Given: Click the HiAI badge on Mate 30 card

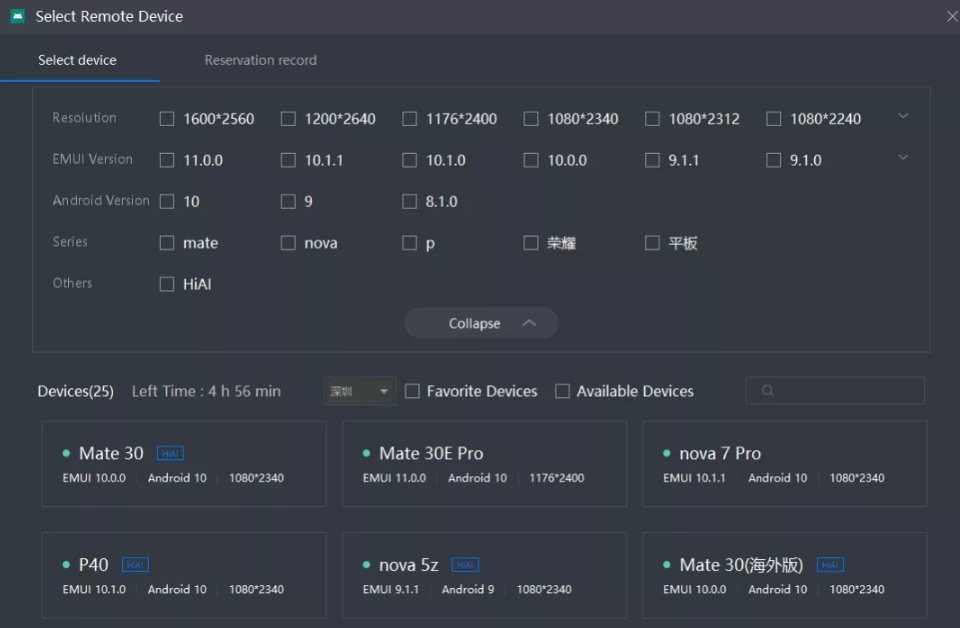Looking at the screenshot, I should (169, 452).
